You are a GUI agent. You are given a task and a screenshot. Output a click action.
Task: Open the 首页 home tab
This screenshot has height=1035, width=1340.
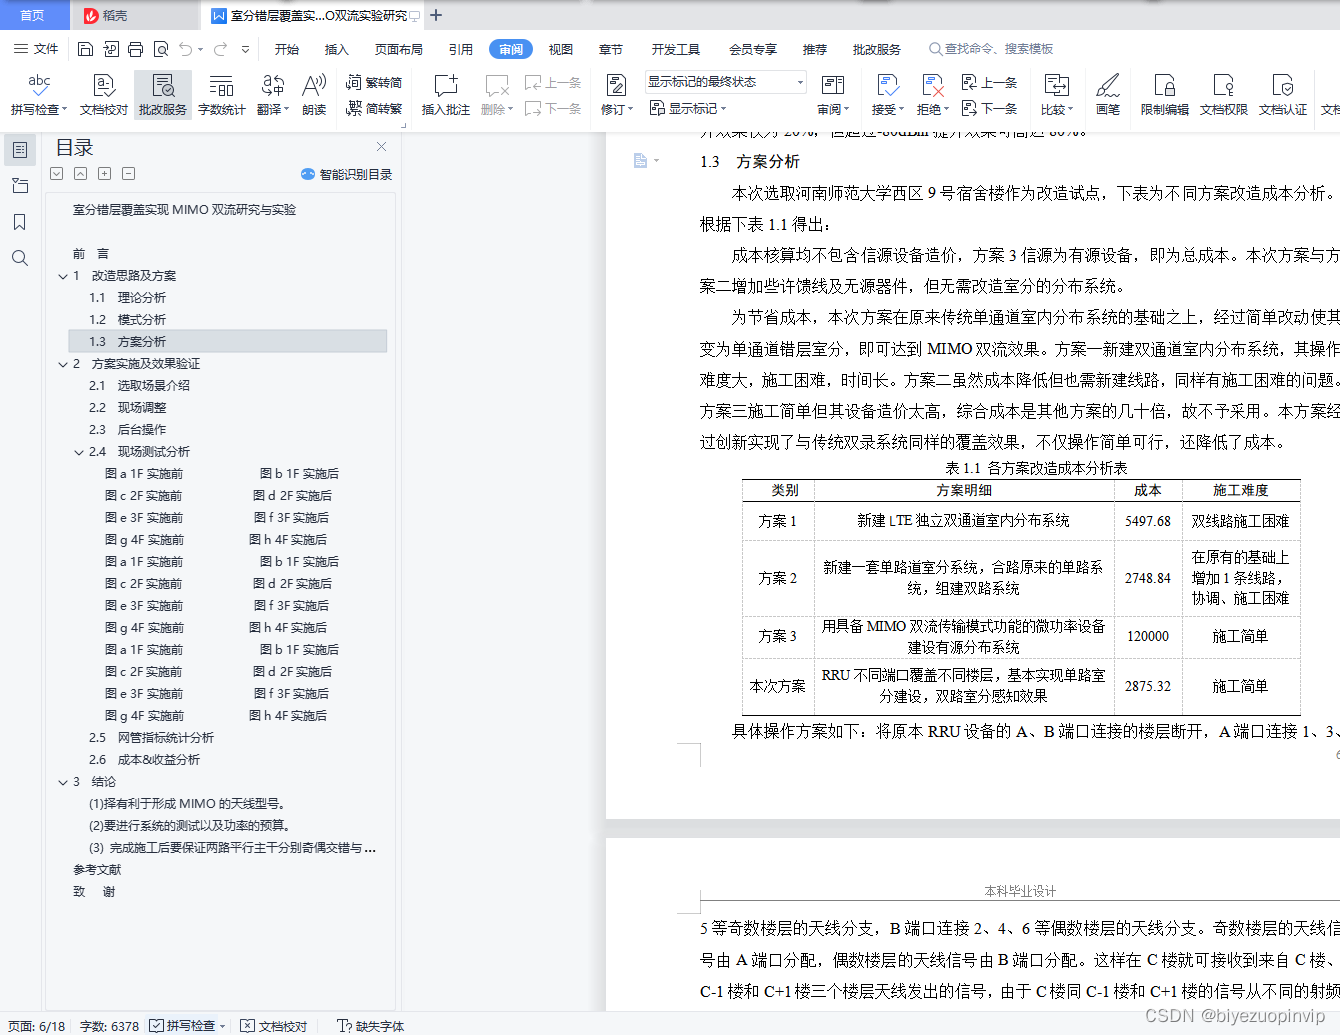33,15
